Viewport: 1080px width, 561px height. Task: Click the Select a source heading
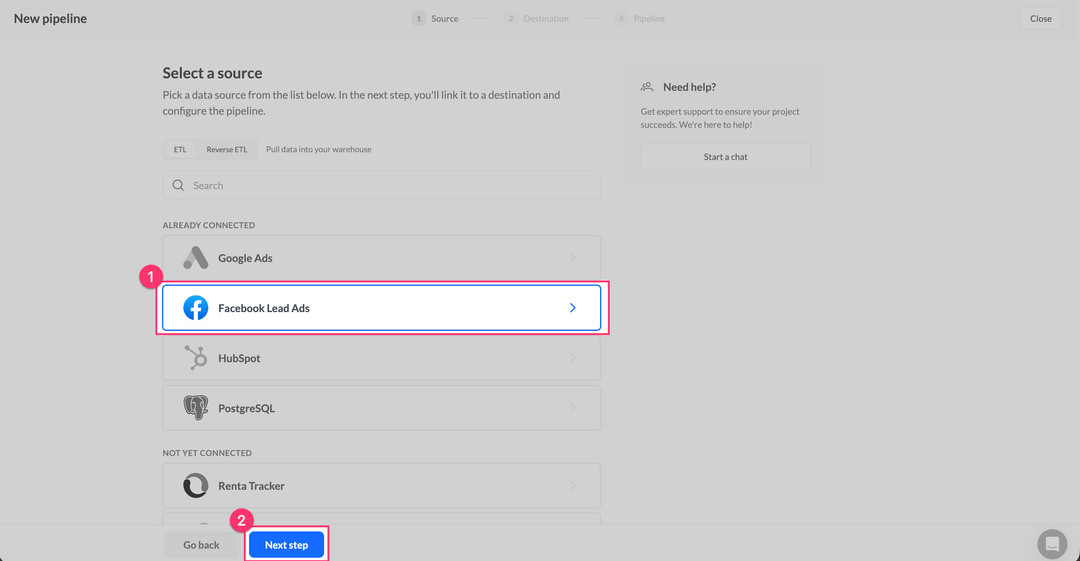pyautogui.click(x=212, y=73)
